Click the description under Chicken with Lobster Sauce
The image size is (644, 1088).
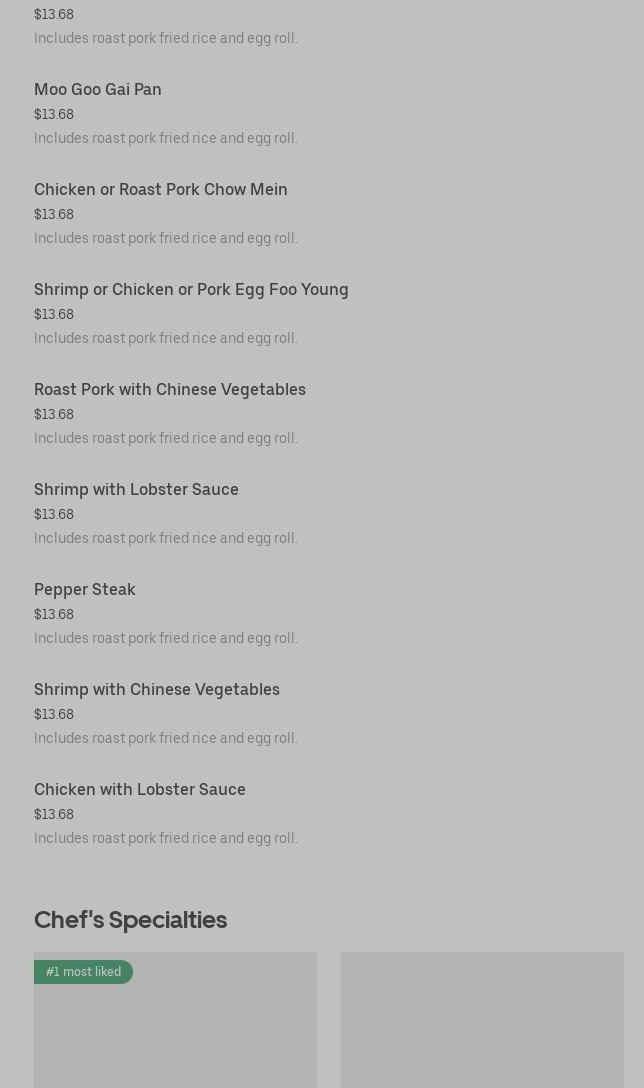pos(166,839)
